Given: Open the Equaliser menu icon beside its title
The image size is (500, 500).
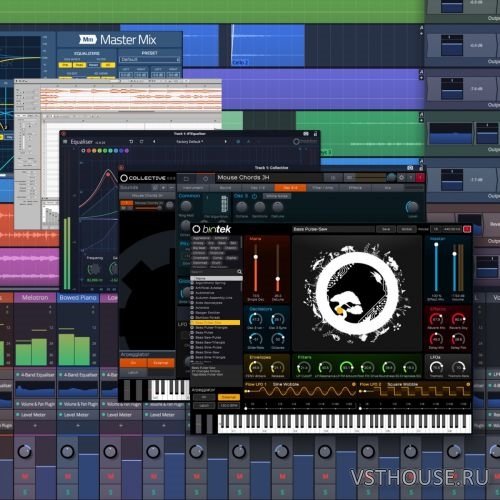Looking at the screenshot, I should point(65,142).
